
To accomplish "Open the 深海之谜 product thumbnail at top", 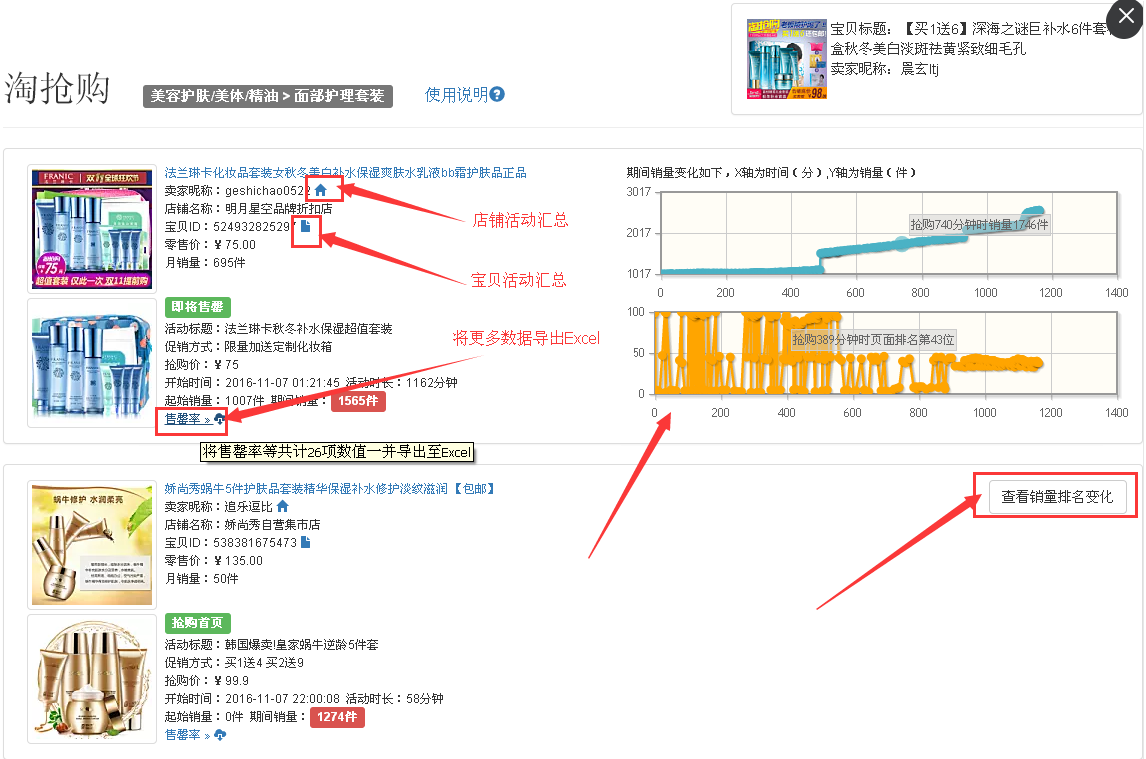I will tap(786, 58).
